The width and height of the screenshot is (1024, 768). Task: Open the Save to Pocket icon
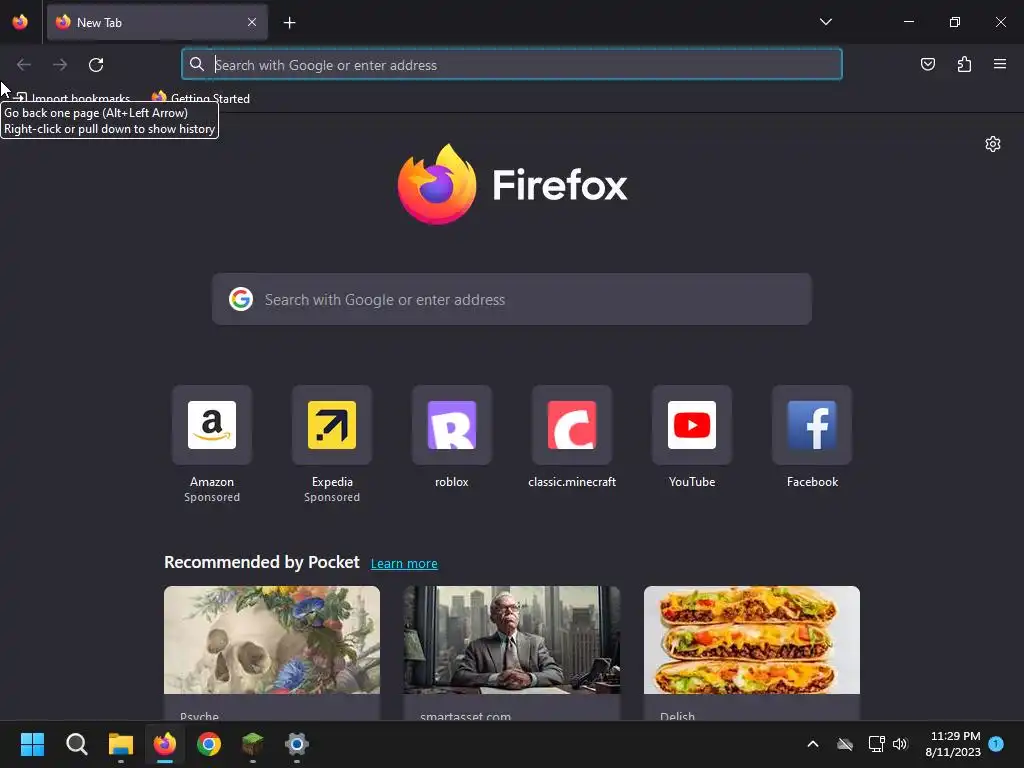927,64
